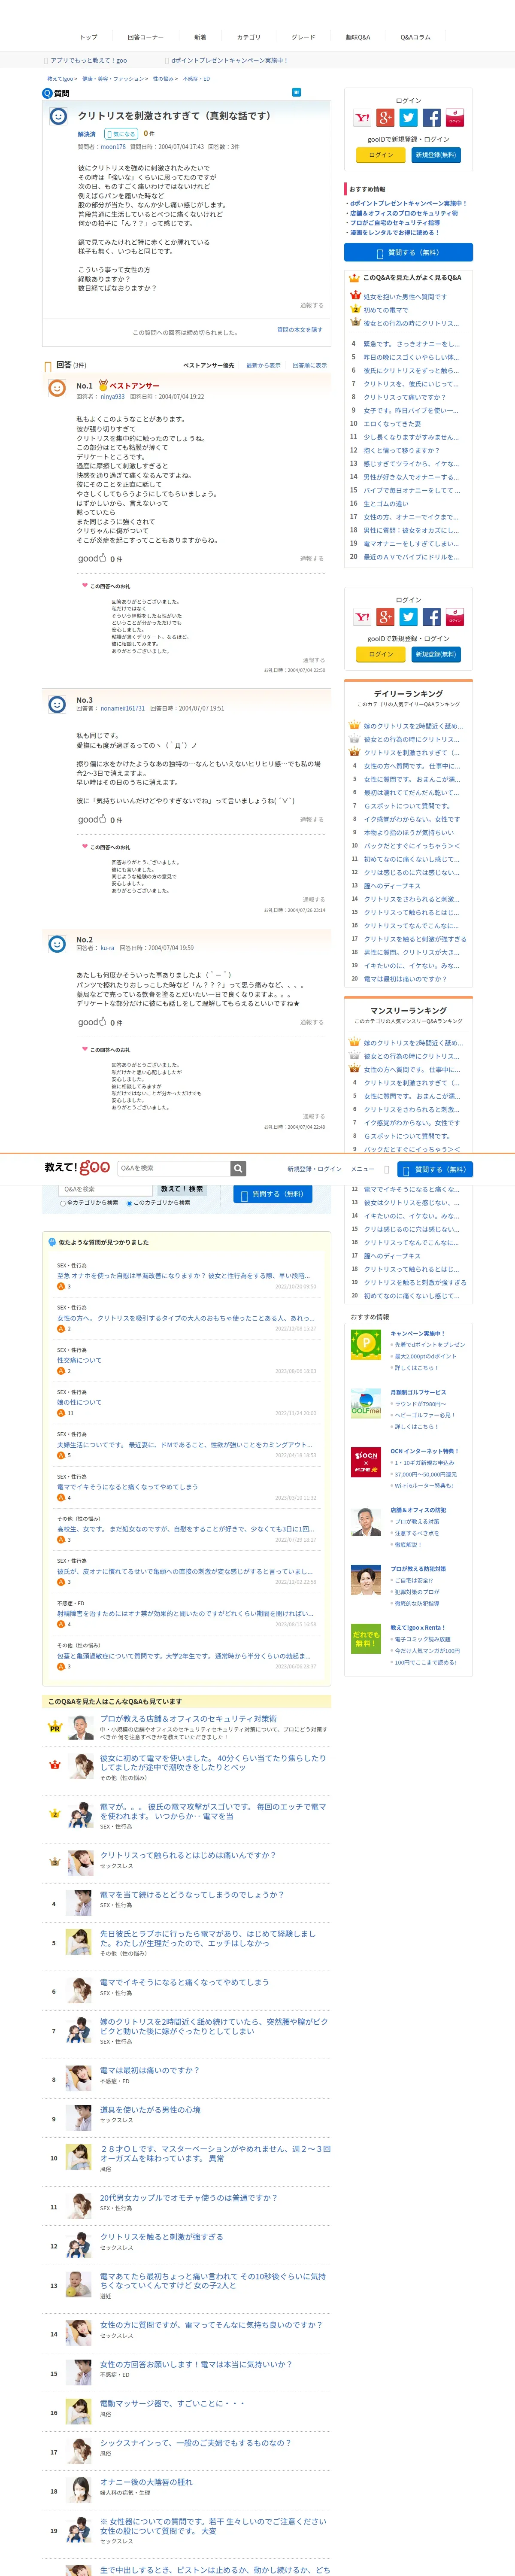Click 新規登録・ログイン in the sticky header
This screenshot has width=515, height=2576.
(x=314, y=1169)
